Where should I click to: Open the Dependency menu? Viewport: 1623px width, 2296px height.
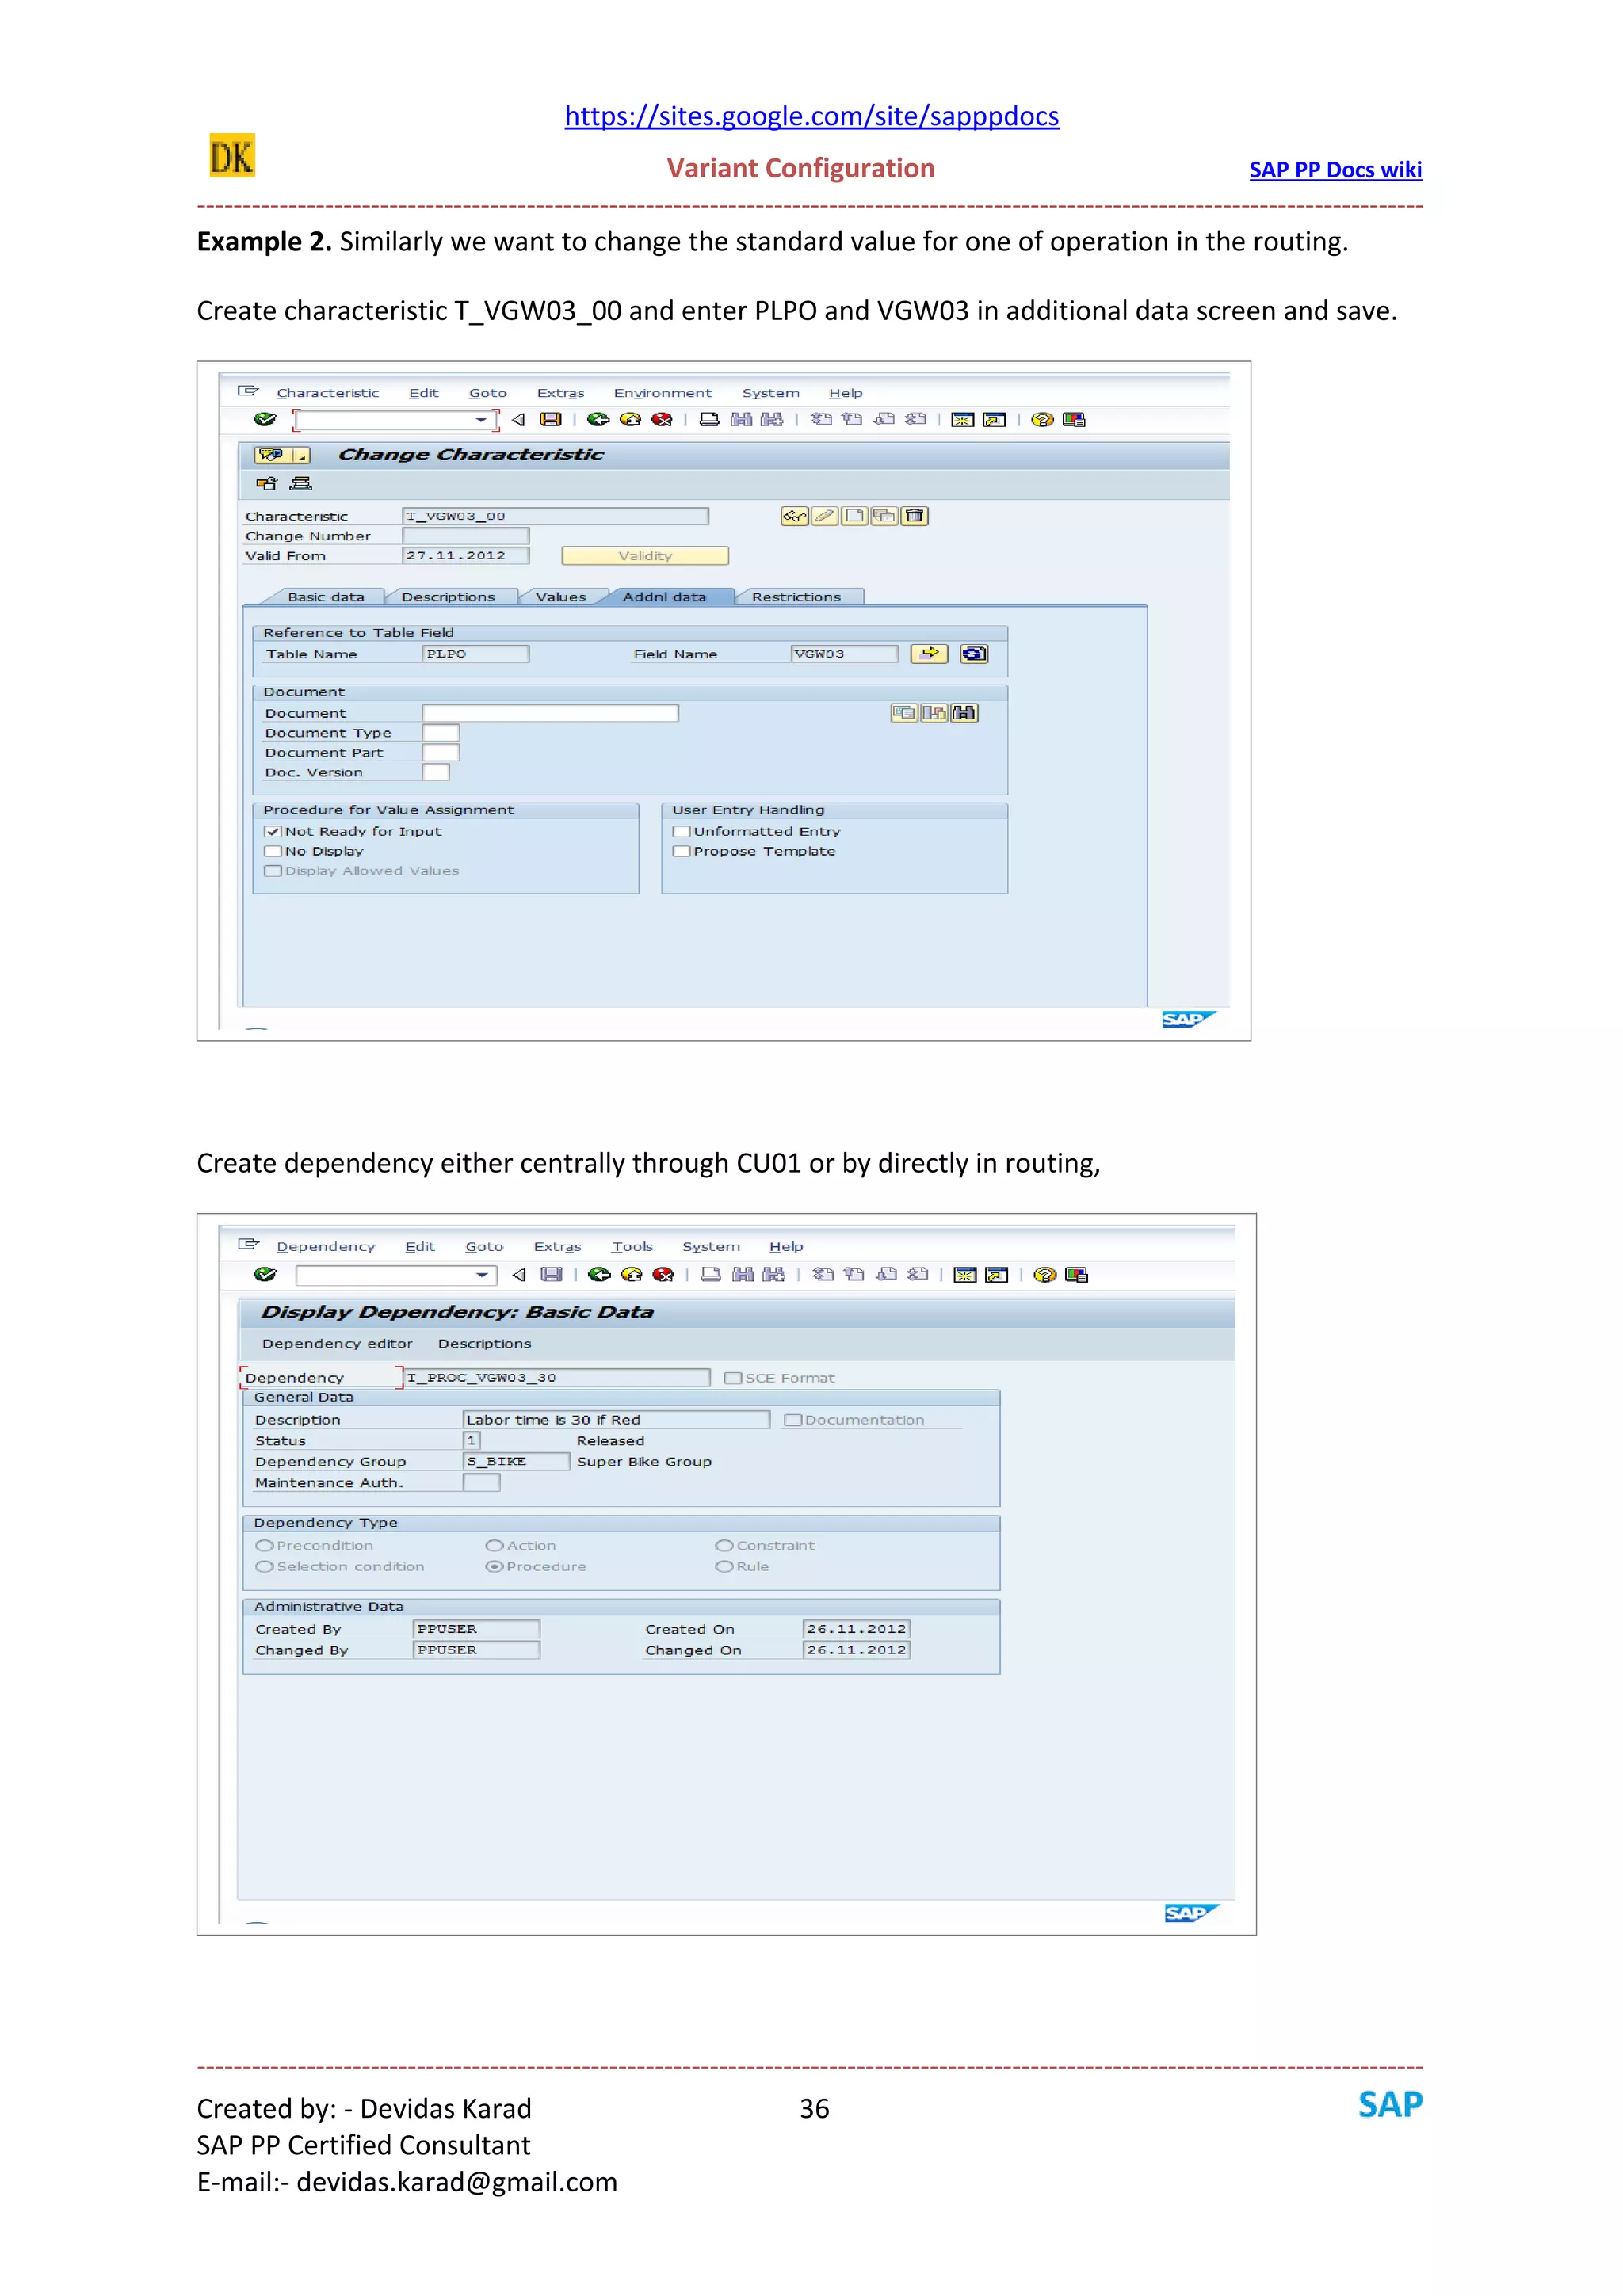(x=326, y=1246)
